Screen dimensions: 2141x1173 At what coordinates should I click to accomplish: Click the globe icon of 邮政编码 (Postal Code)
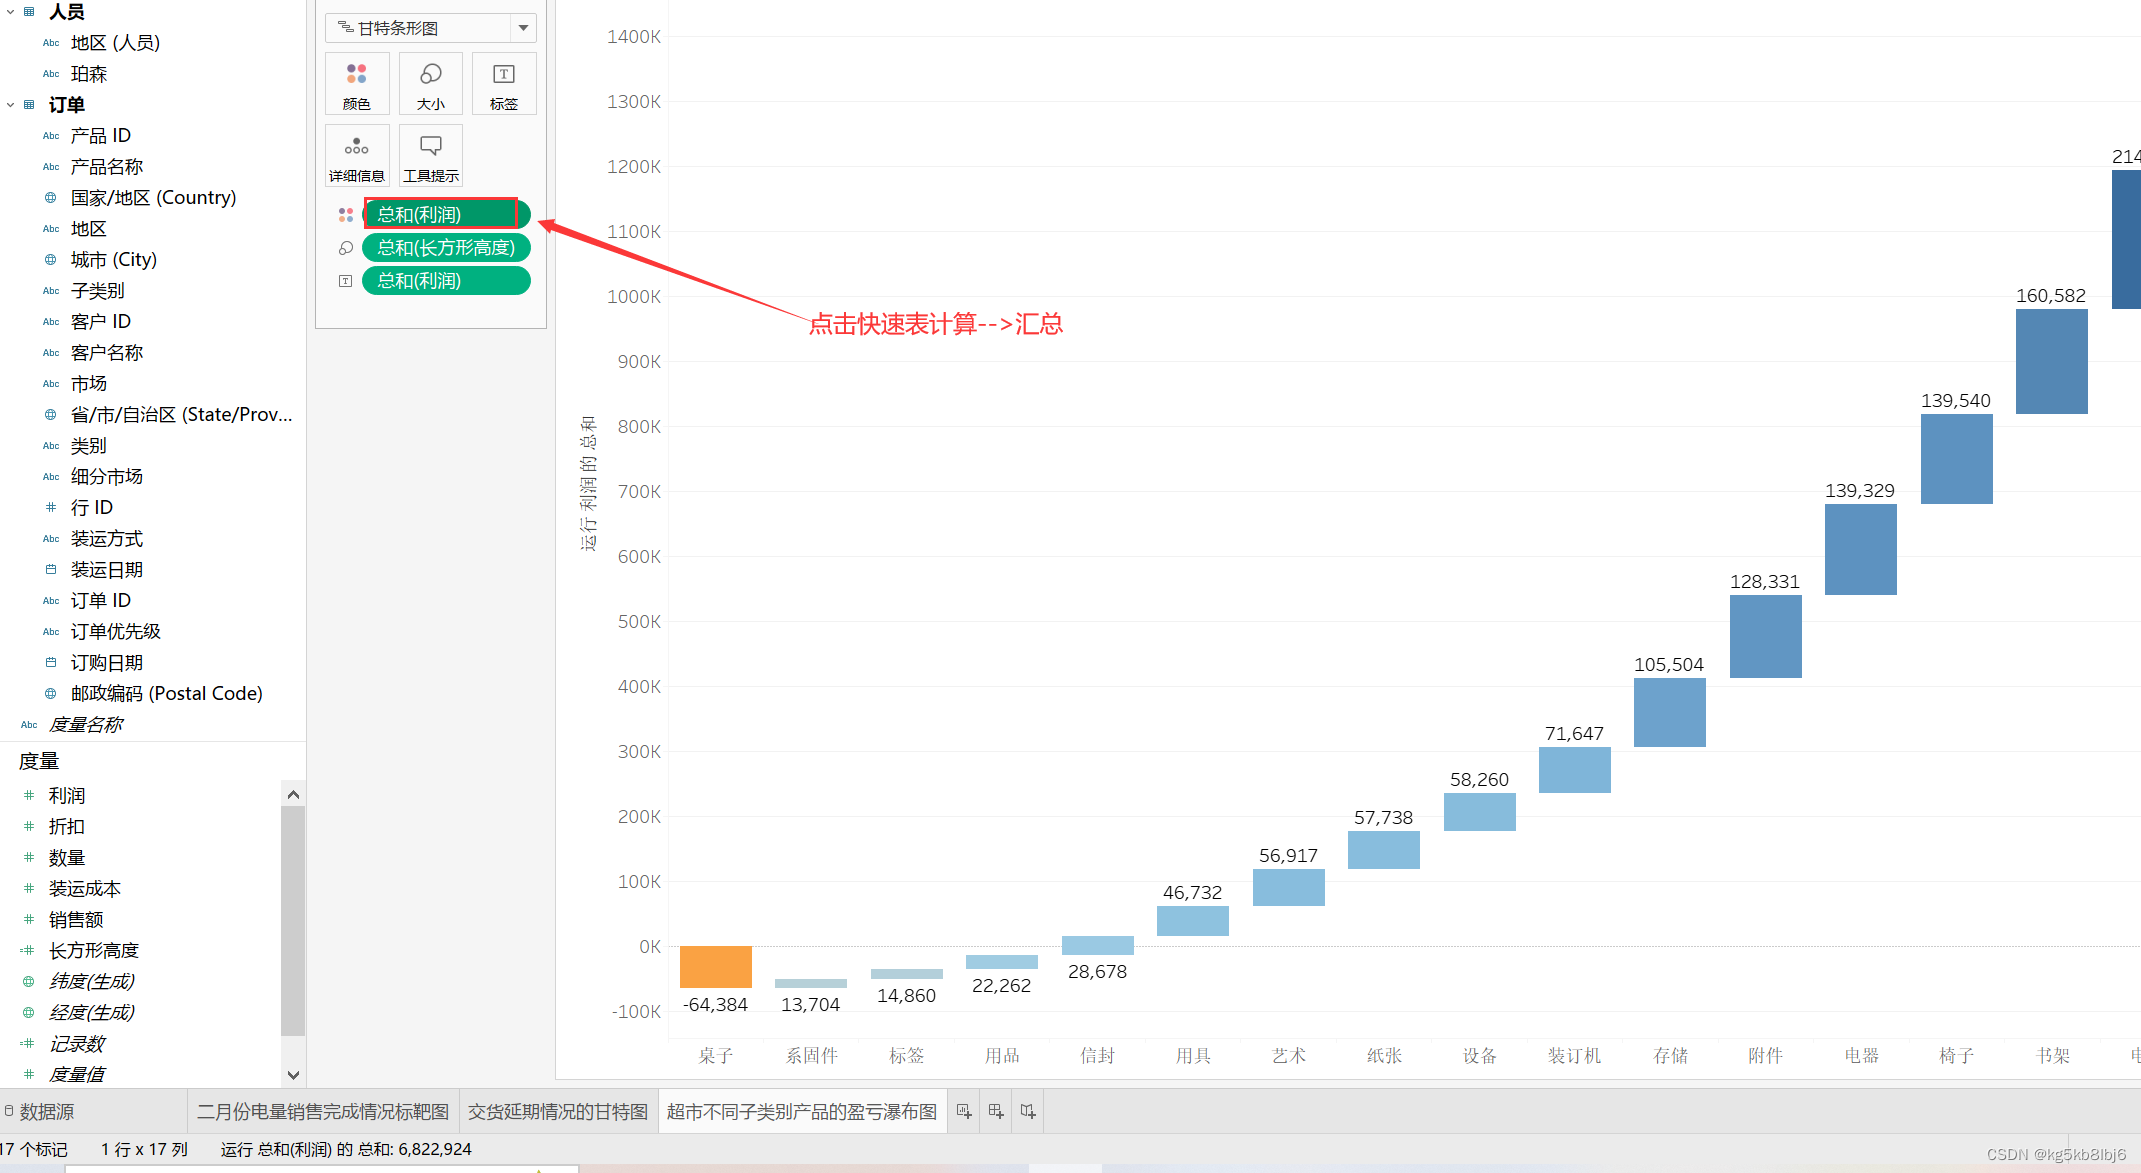(x=51, y=694)
